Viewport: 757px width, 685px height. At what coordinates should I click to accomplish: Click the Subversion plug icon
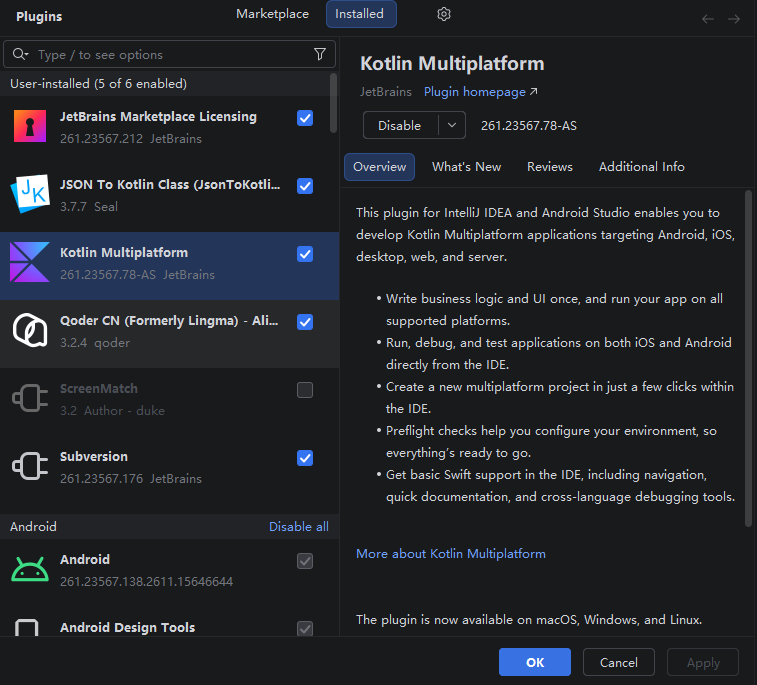pyautogui.click(x=30, y=466)
